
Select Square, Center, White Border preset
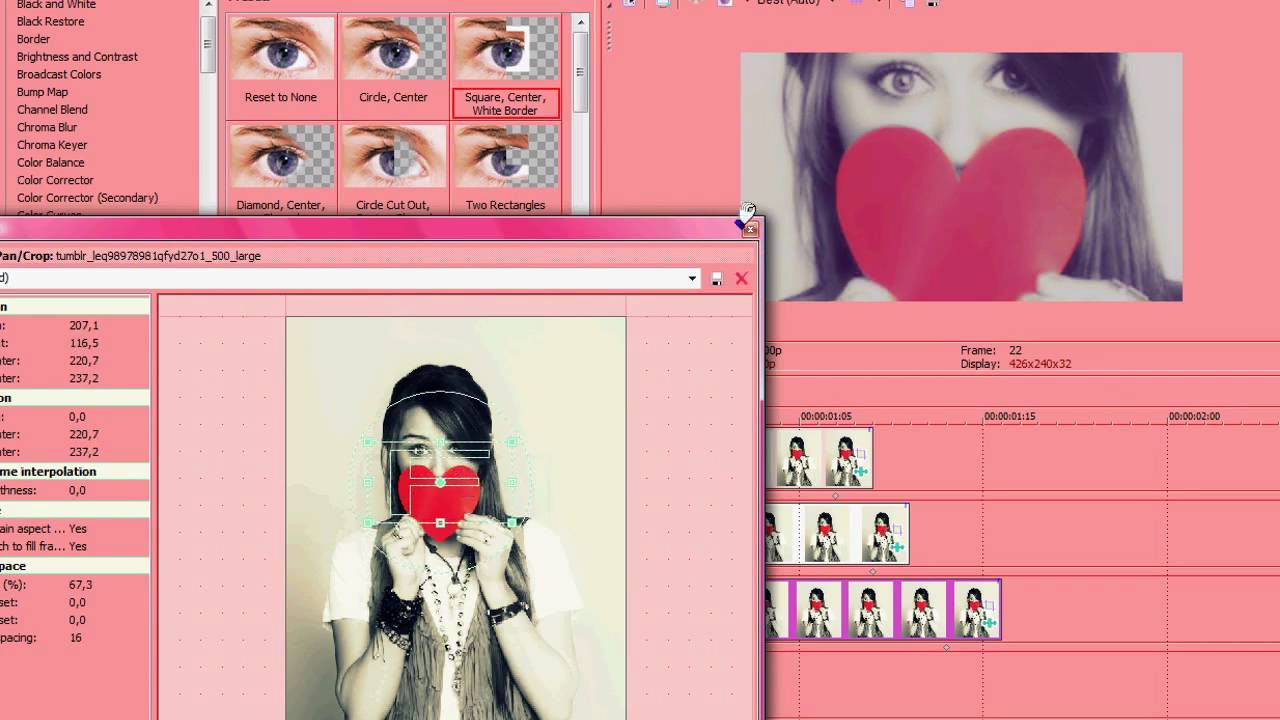coord(505,67)
